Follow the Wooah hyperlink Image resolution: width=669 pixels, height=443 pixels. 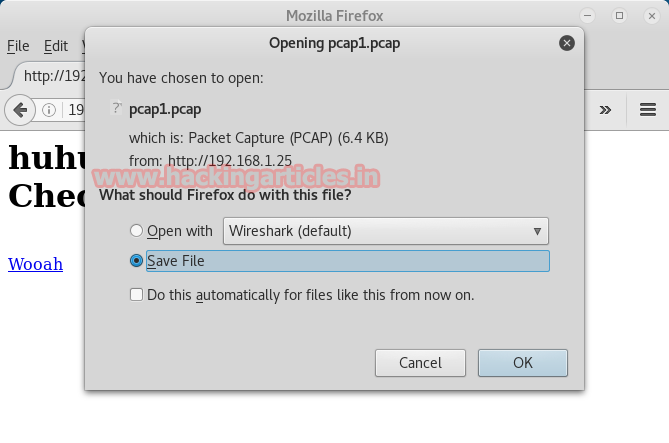pos(35,264)
